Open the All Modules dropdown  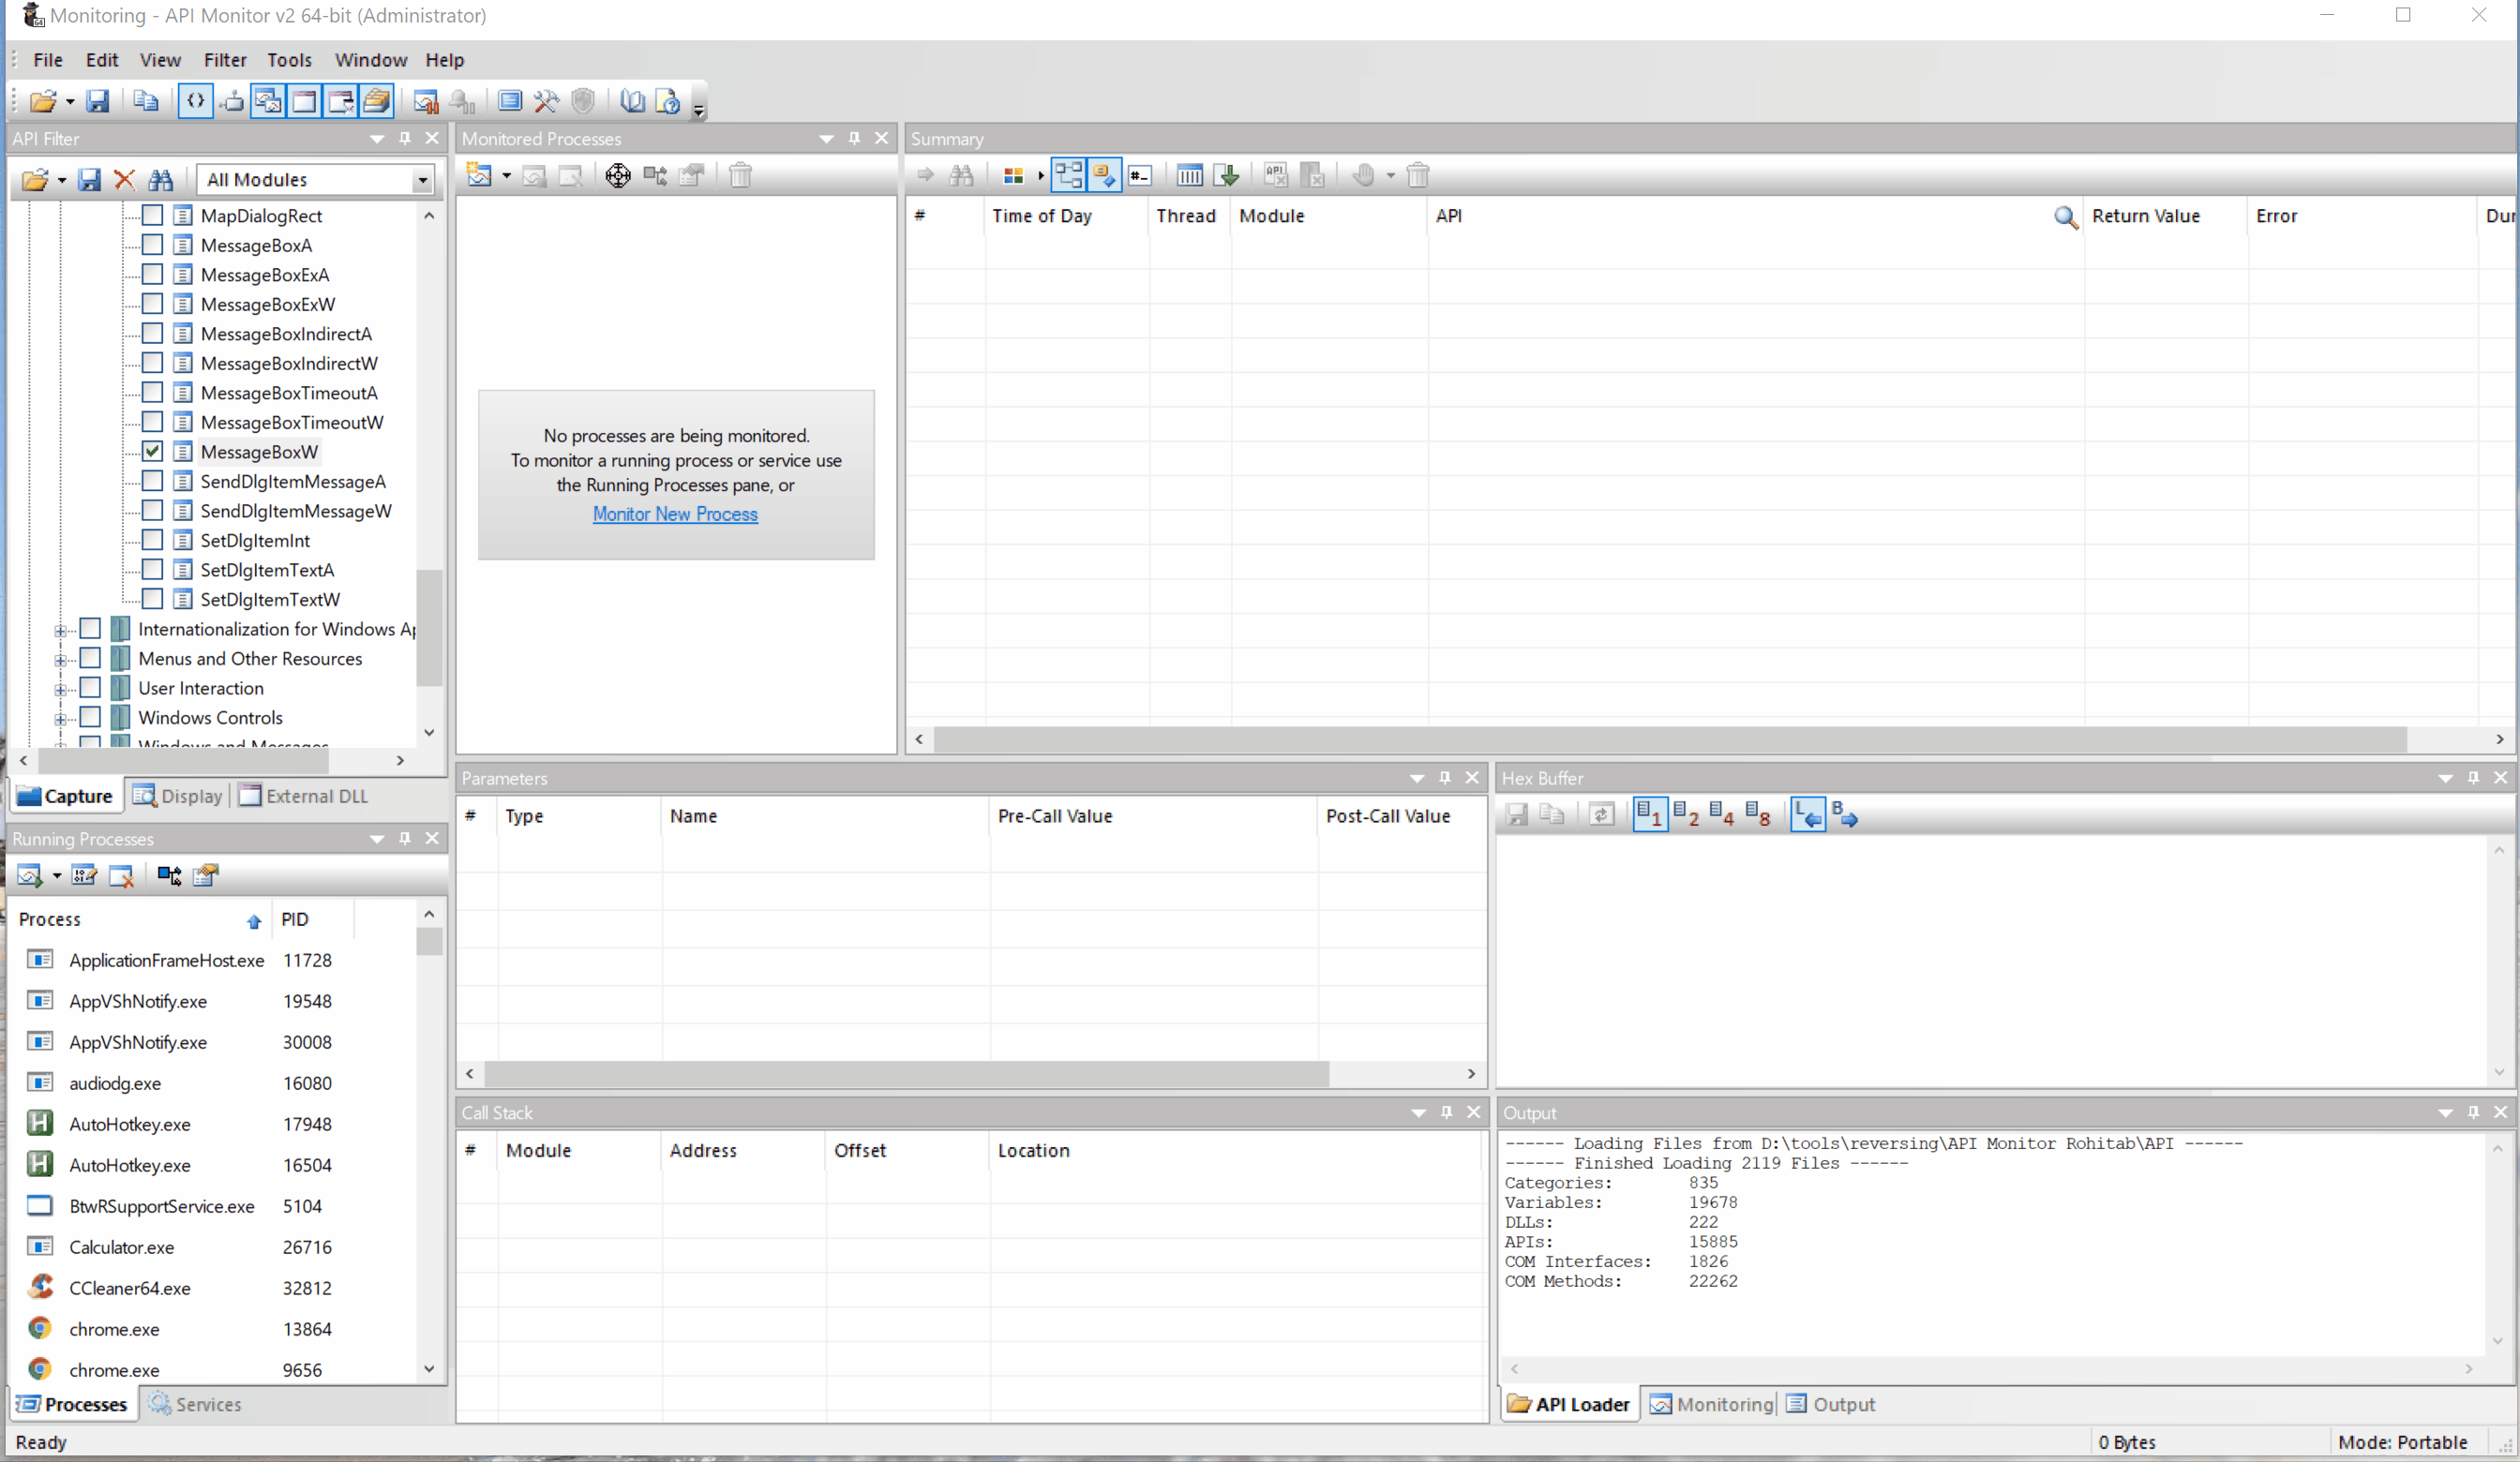(422, 180)
